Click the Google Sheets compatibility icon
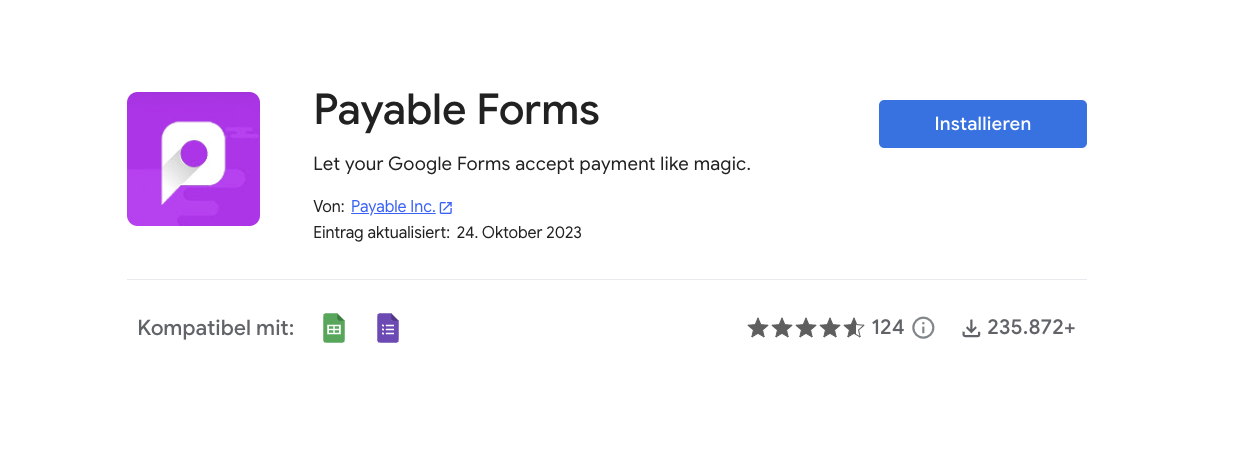This screenshot has width=1236, height=456. (x=334, y=328)
